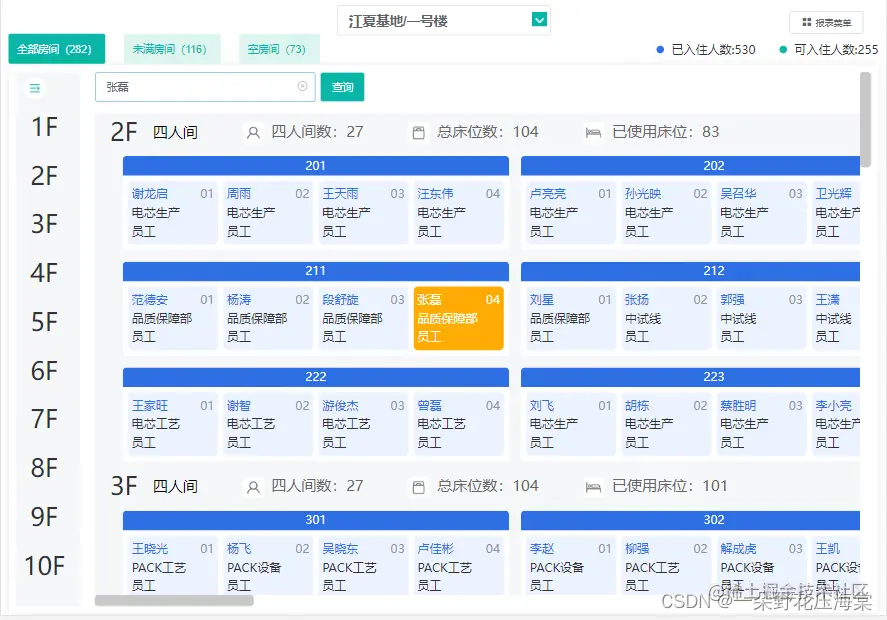Image resolution: width=887 pixels, height=620 pixels.
Task: Select bed card of 曾磊 in 222
Action: [459, 424]
